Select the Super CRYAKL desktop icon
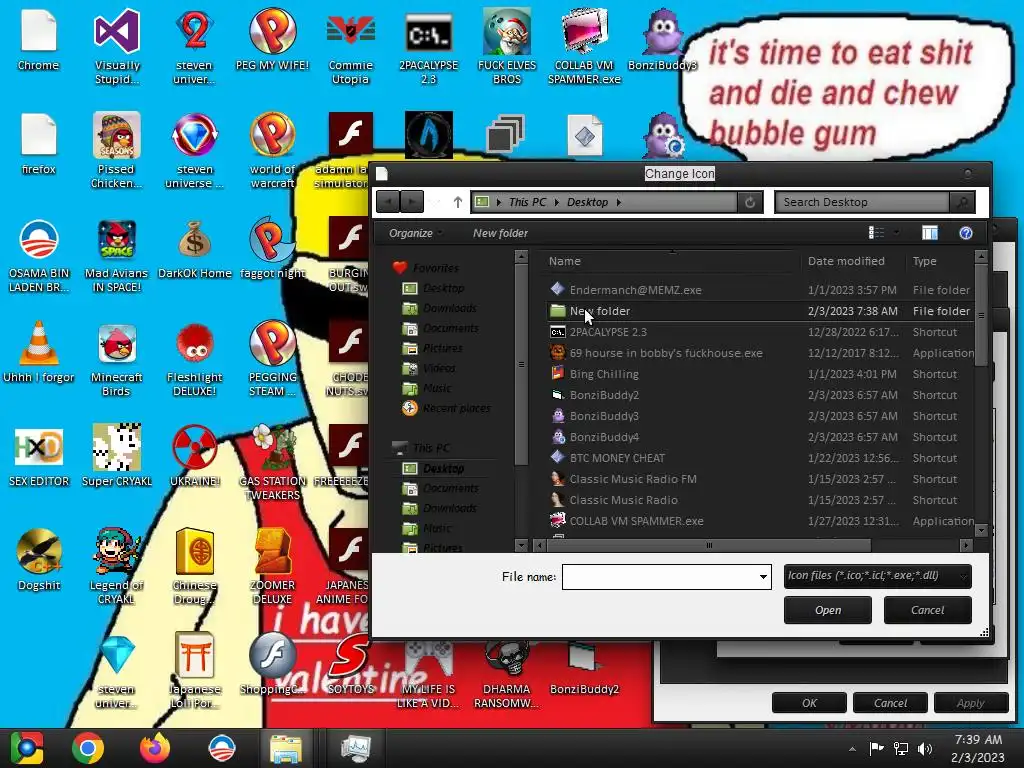 click(x=117, y=456)
